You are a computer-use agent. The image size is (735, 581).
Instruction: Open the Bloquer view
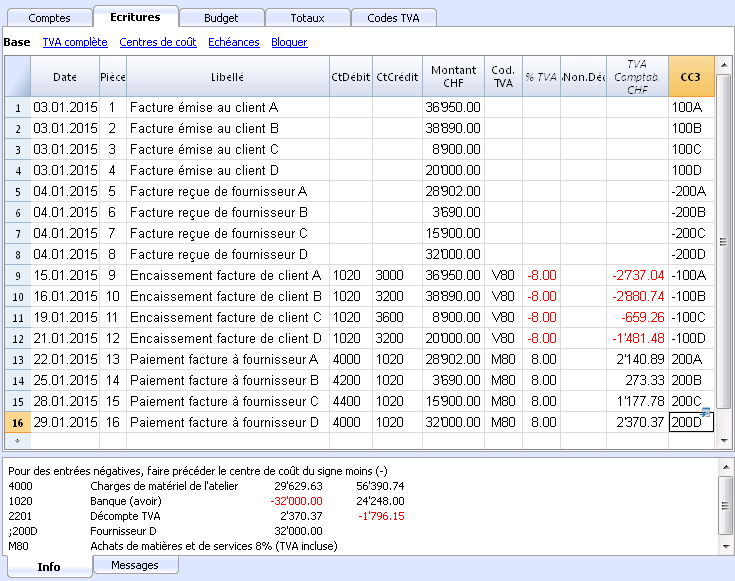click(x=289, y=42)
